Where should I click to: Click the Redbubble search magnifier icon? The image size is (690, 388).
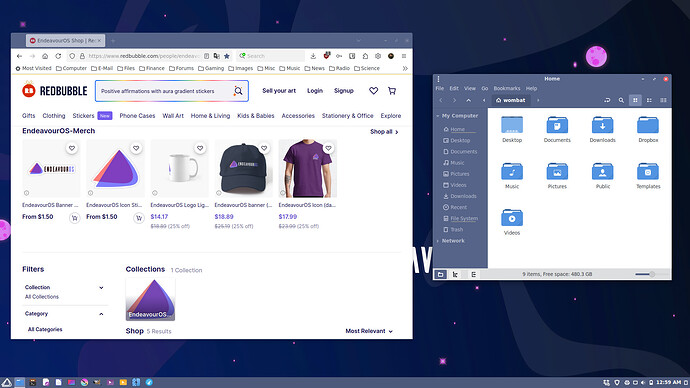pyautogui.click(x=238, y=91)
